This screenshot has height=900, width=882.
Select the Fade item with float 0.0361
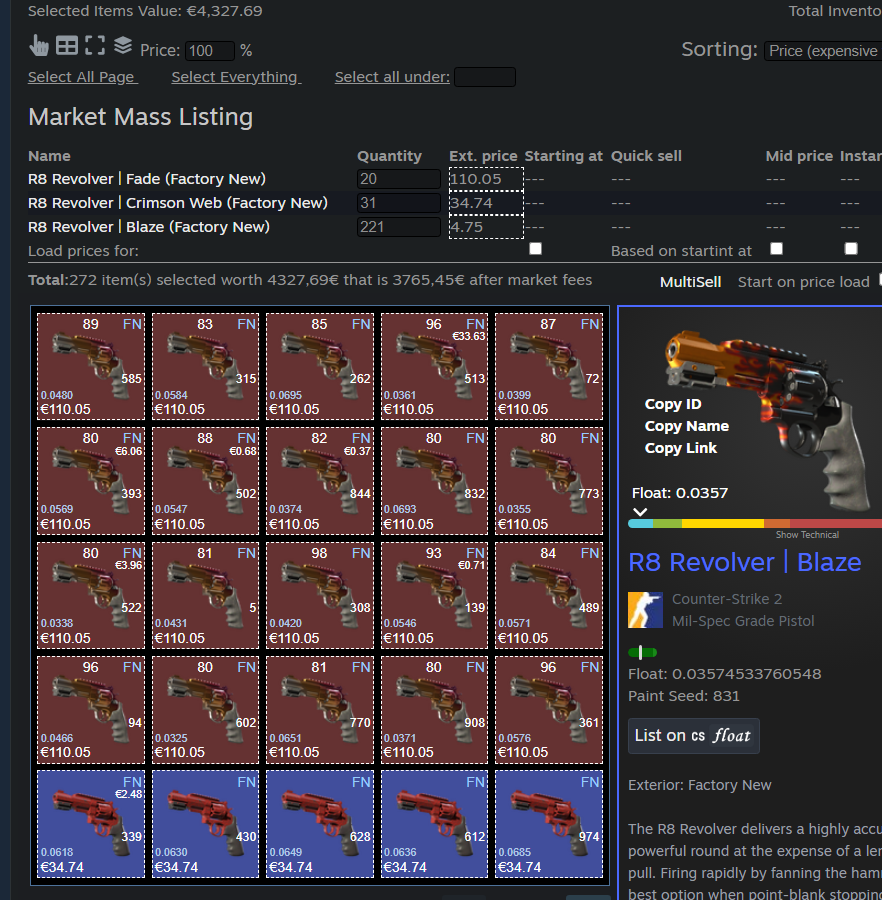[x=434, y=367]
